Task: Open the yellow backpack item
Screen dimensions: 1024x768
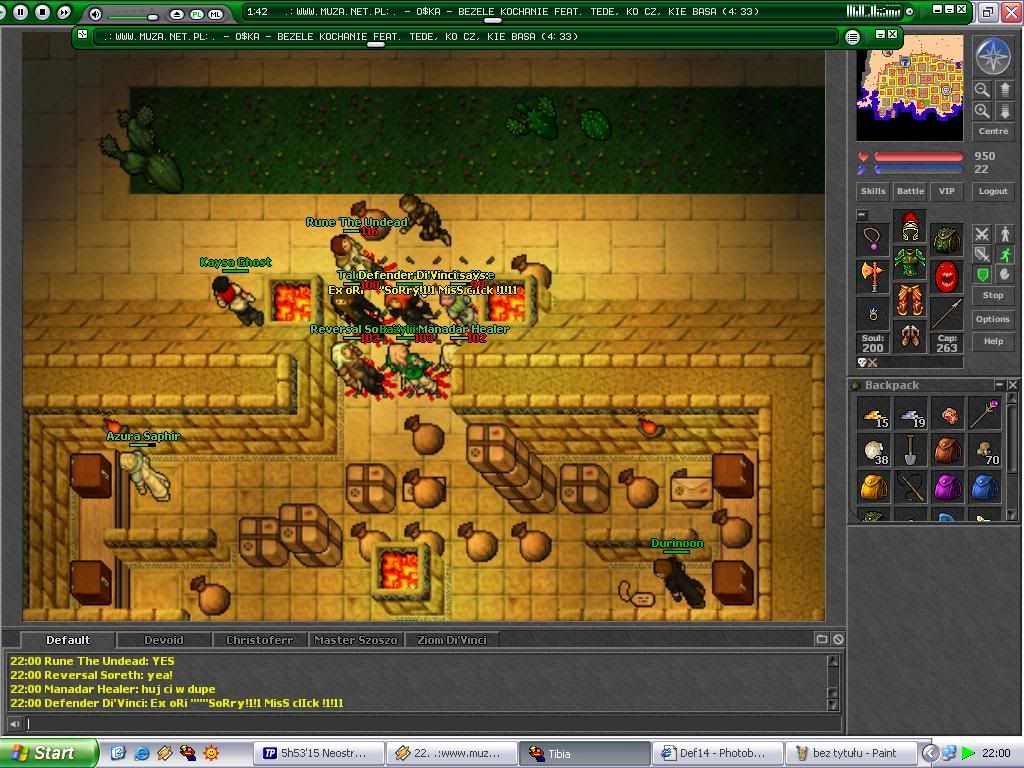Action: [x=874, y=487]
